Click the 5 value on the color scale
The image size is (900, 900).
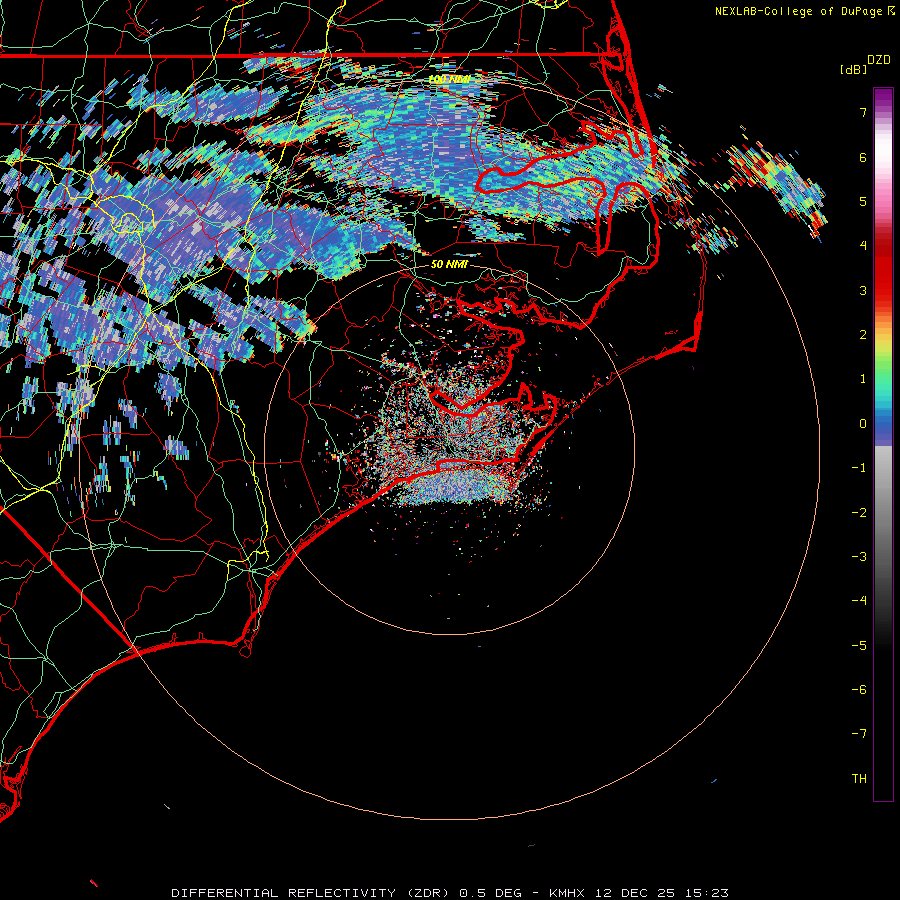click(863, 201)
